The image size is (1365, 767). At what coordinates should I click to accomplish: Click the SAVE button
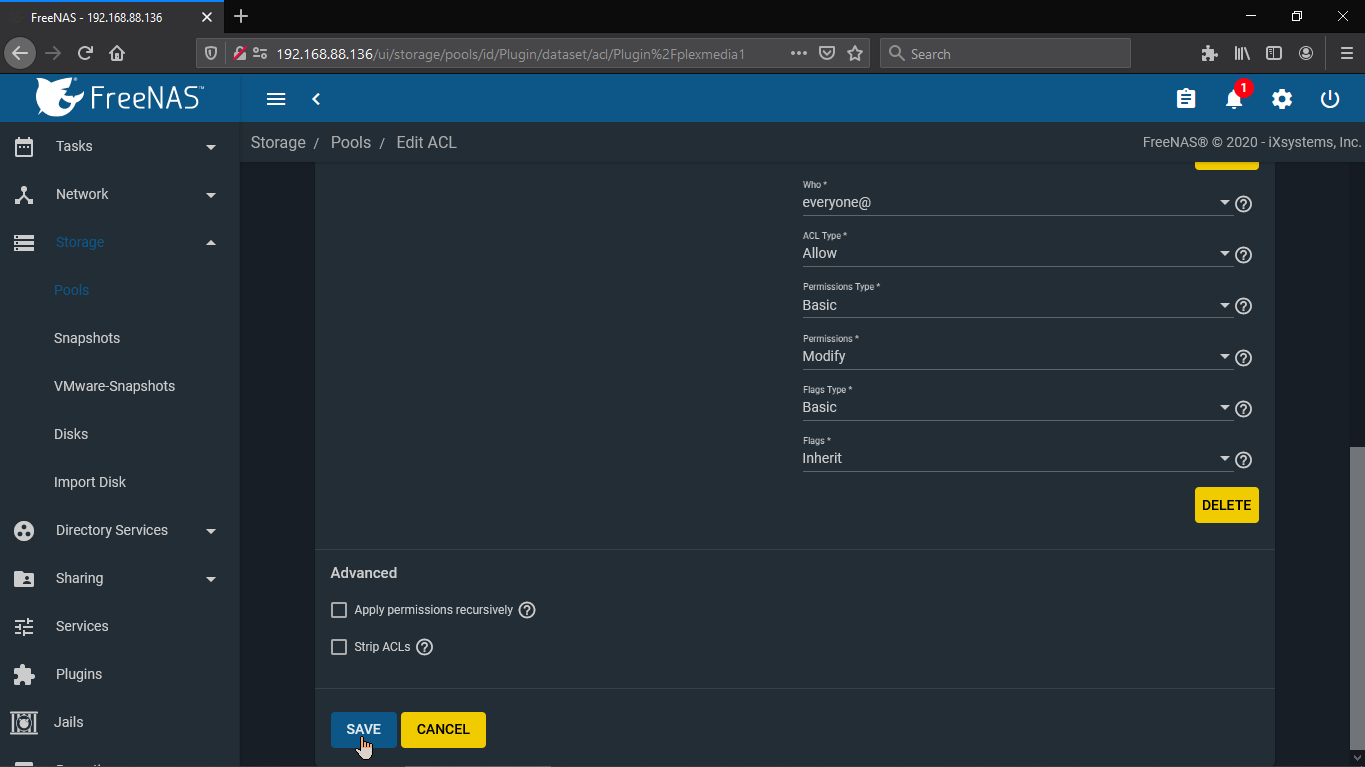[x=363, y=730]
